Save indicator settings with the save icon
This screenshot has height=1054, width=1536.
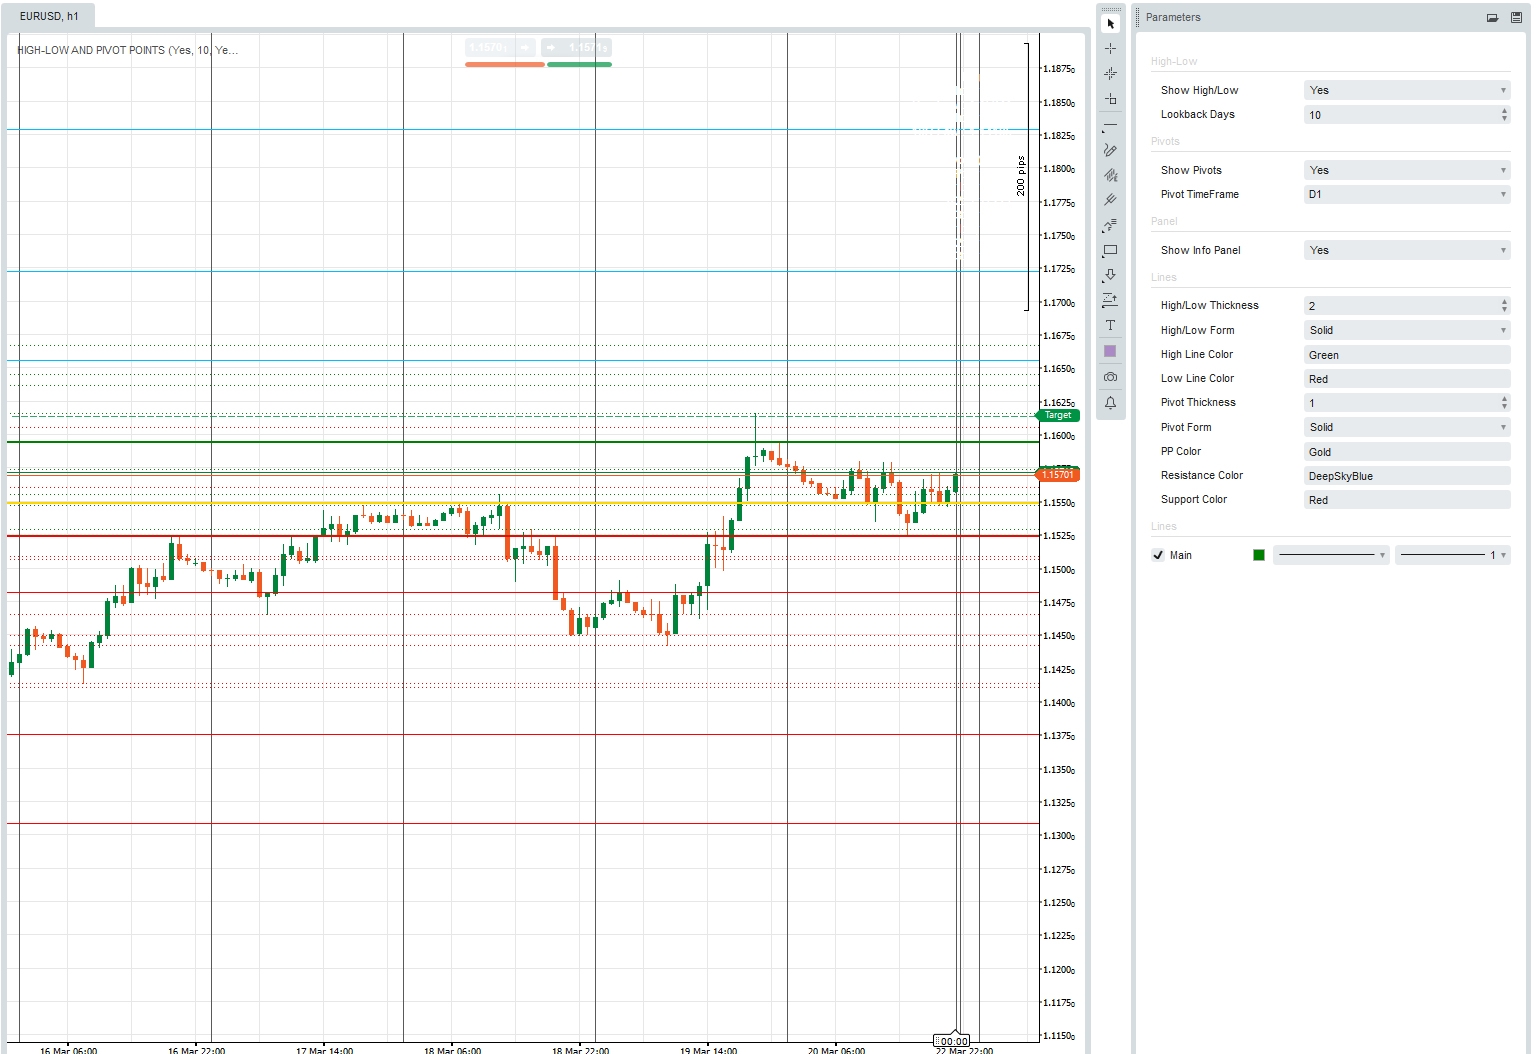(x=1514, y=17)
